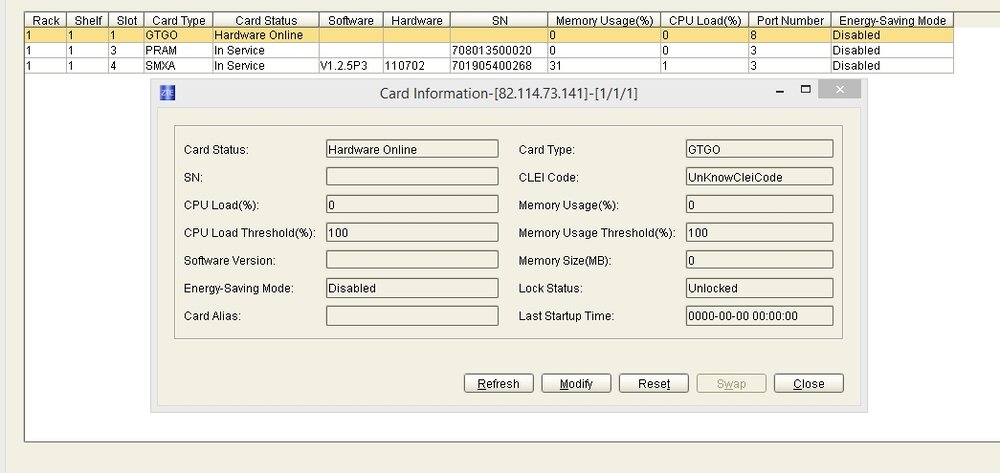
Task: Click the Memory Usage Threshold(%) field
Action: pos(759,233)
